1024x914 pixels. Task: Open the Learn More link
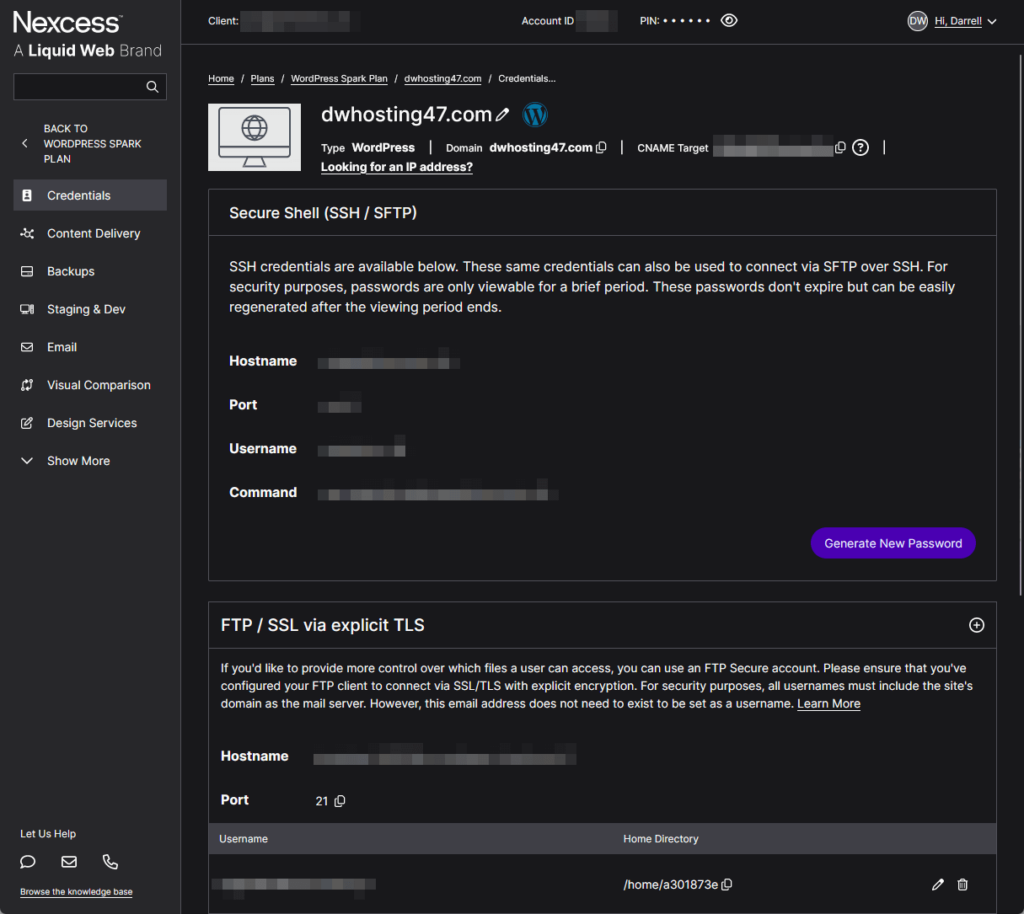(829, 704)
